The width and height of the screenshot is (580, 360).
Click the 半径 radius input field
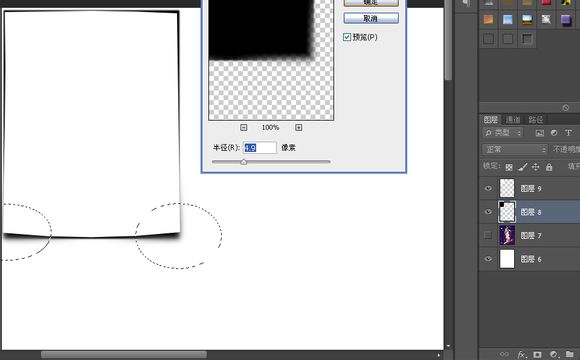260,148
